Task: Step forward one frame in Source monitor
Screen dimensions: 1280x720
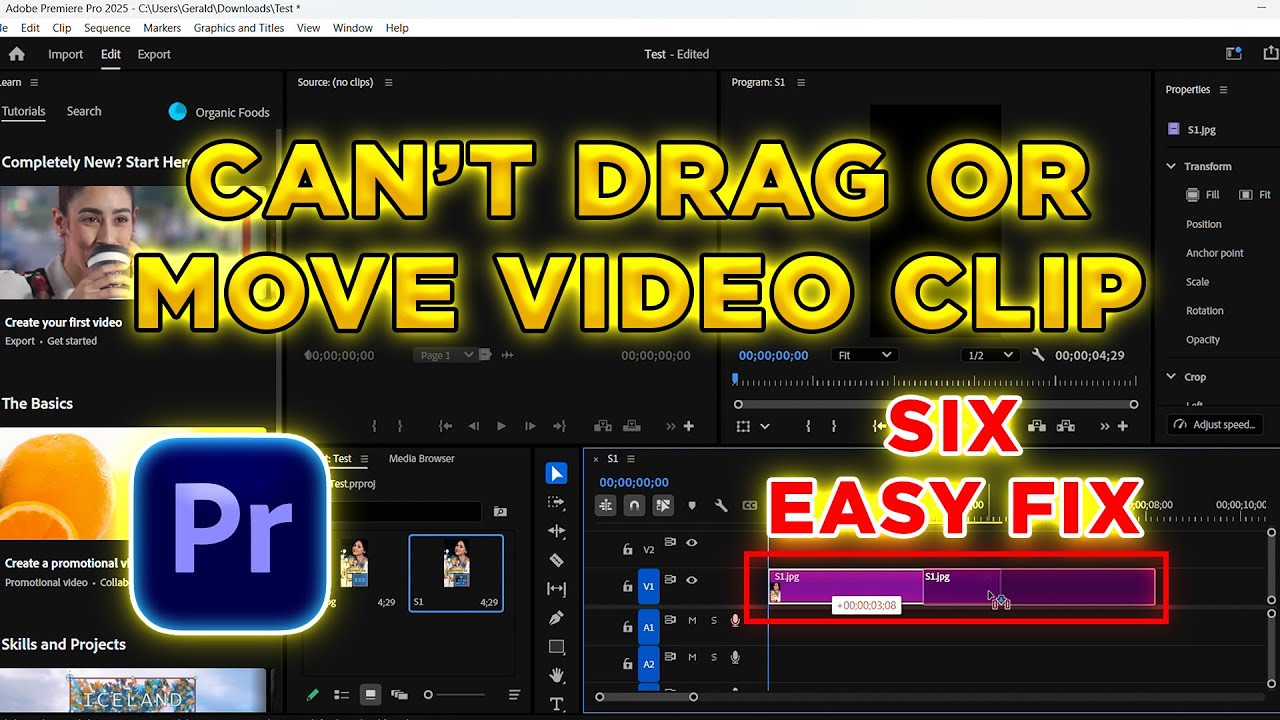Action: [531, 426]
